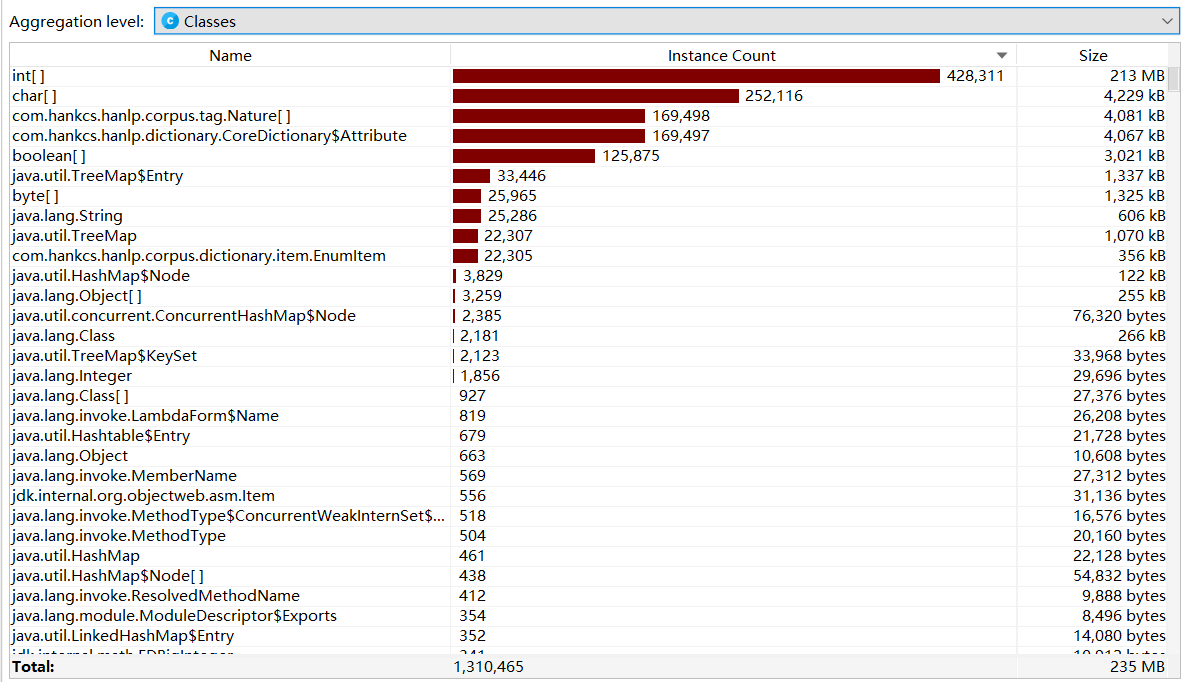The image size is (1183, 682).
Task: Select the EnumItem class row
Action: pyautogui.click(x=589, y=256)
